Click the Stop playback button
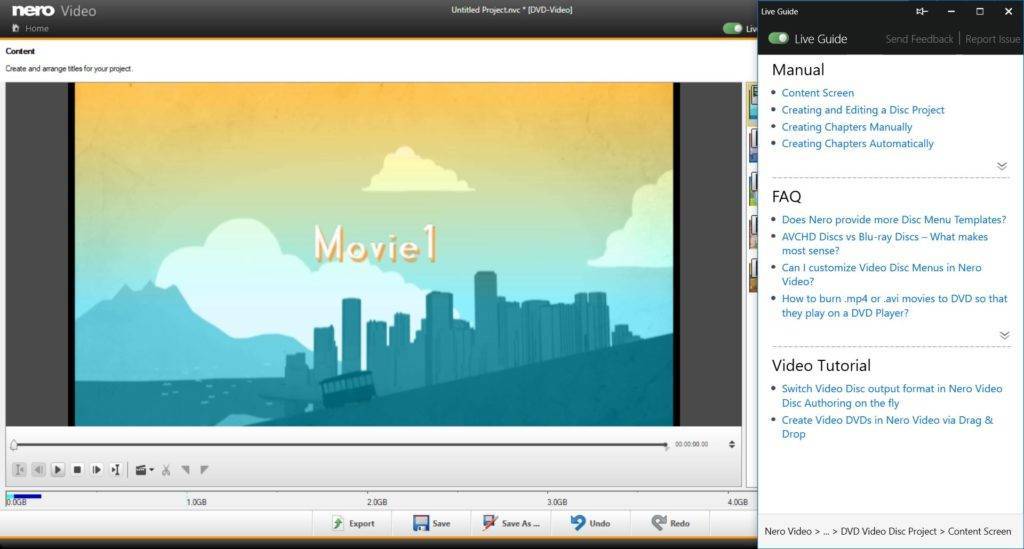This screenshot has width=1024, height=549. click(x=77, y=469)
